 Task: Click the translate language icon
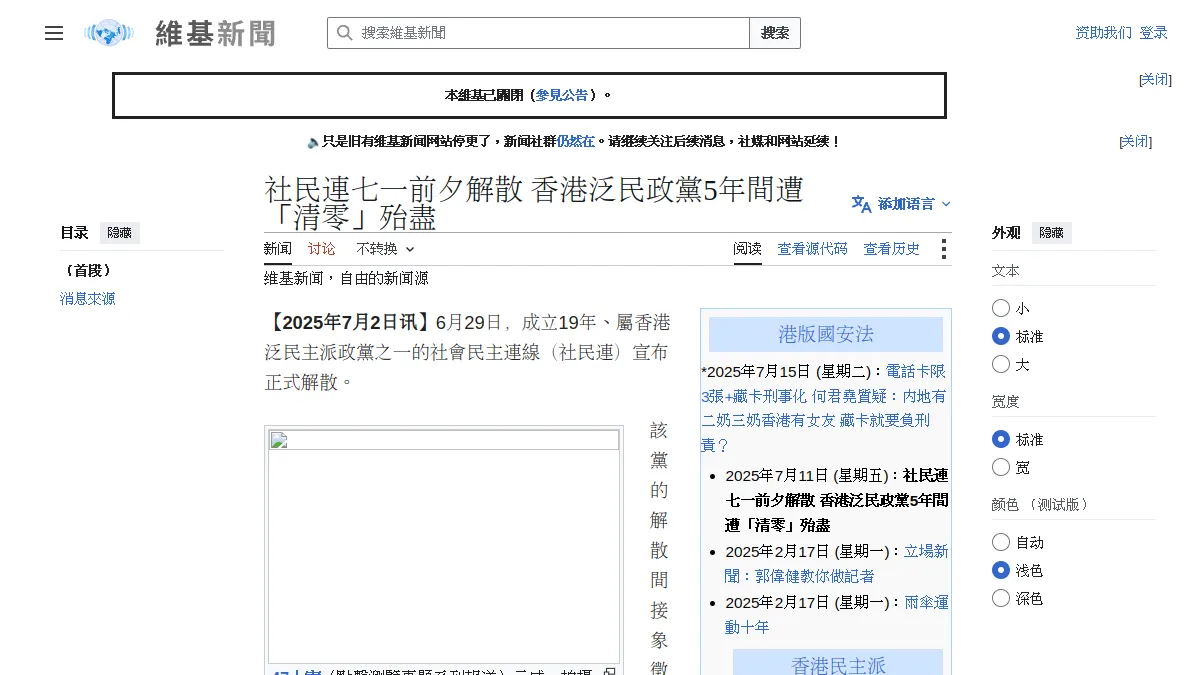(861, 204)
